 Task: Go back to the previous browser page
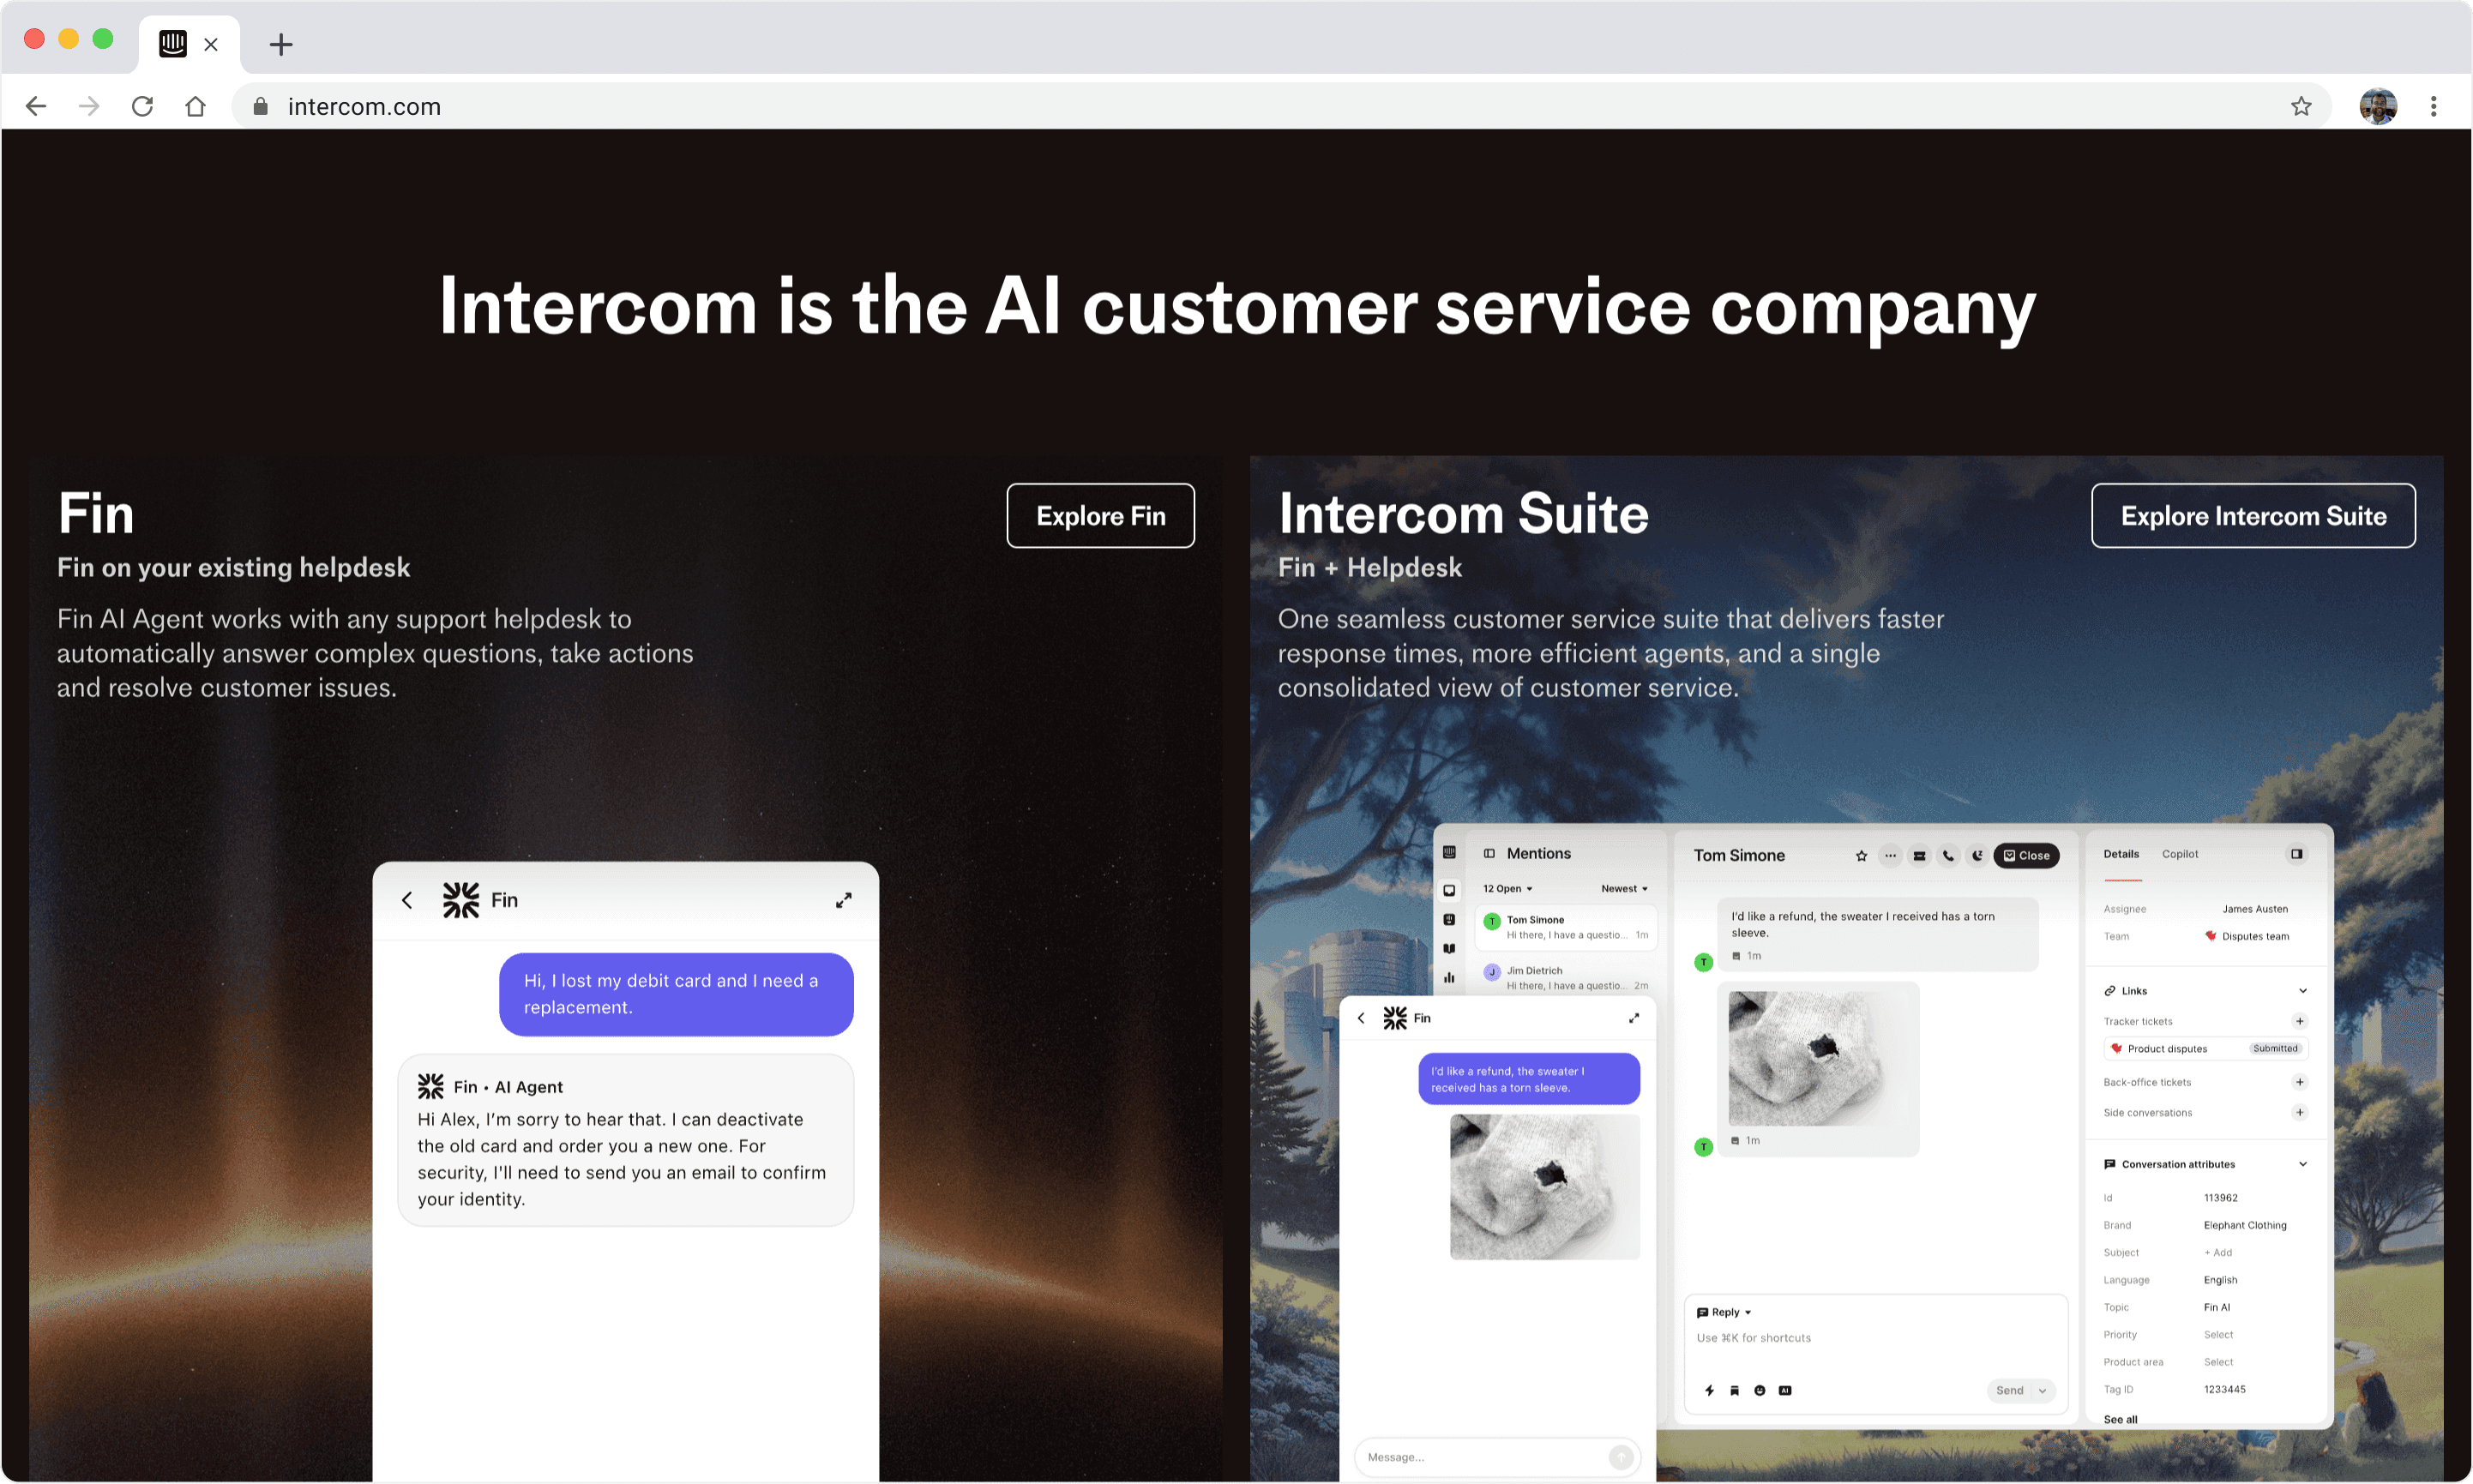pyautogui.click(x=36, y=106)
